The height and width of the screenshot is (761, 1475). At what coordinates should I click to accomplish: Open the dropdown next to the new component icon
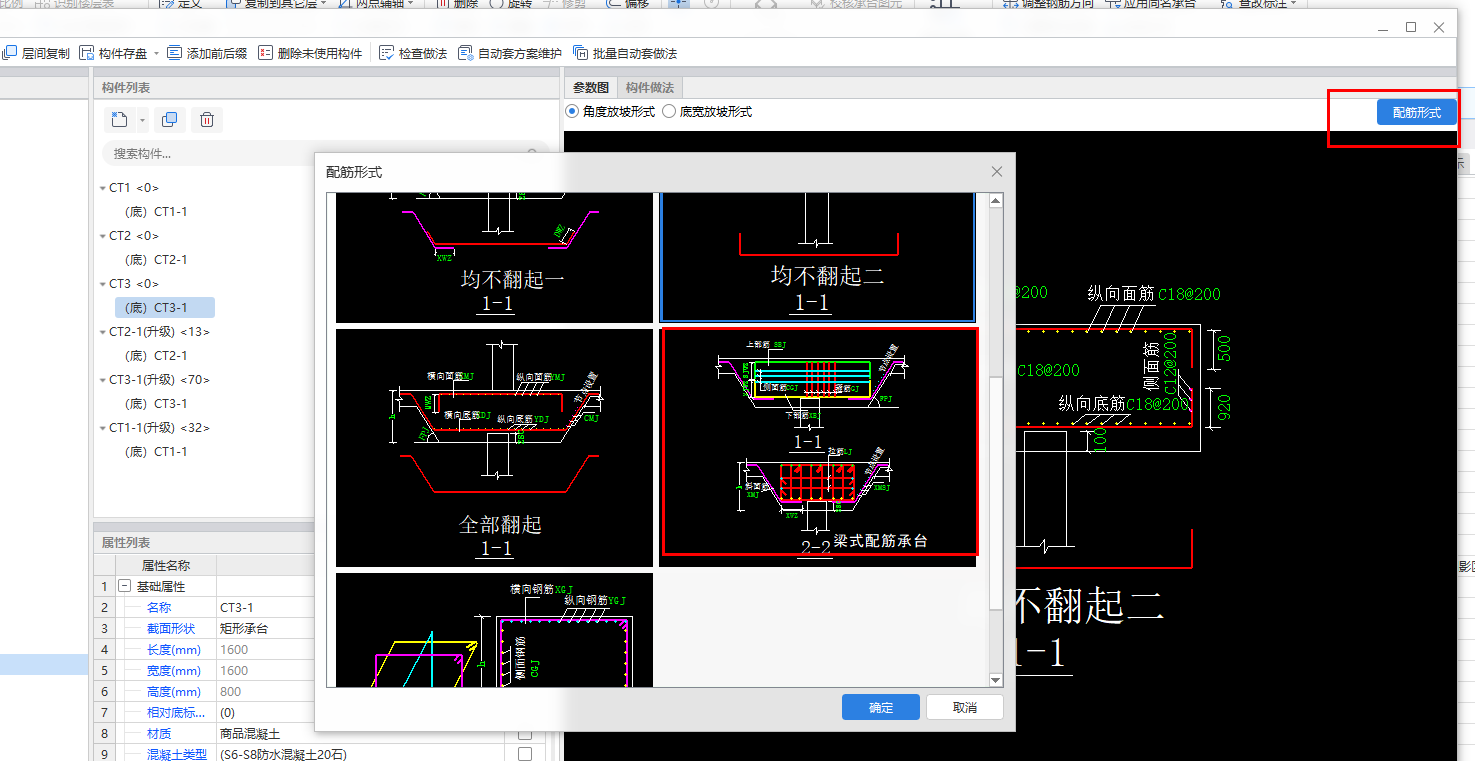[x=142, y=120]
